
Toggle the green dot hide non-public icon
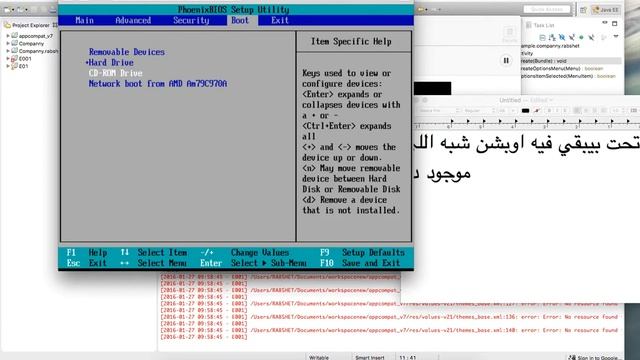581,38
